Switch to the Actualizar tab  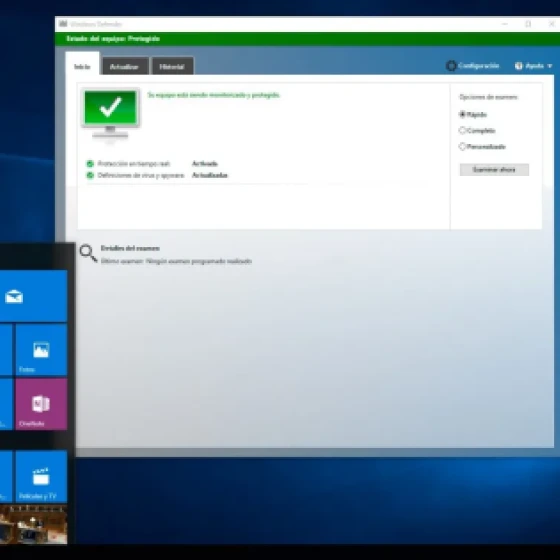pos(125,66)
